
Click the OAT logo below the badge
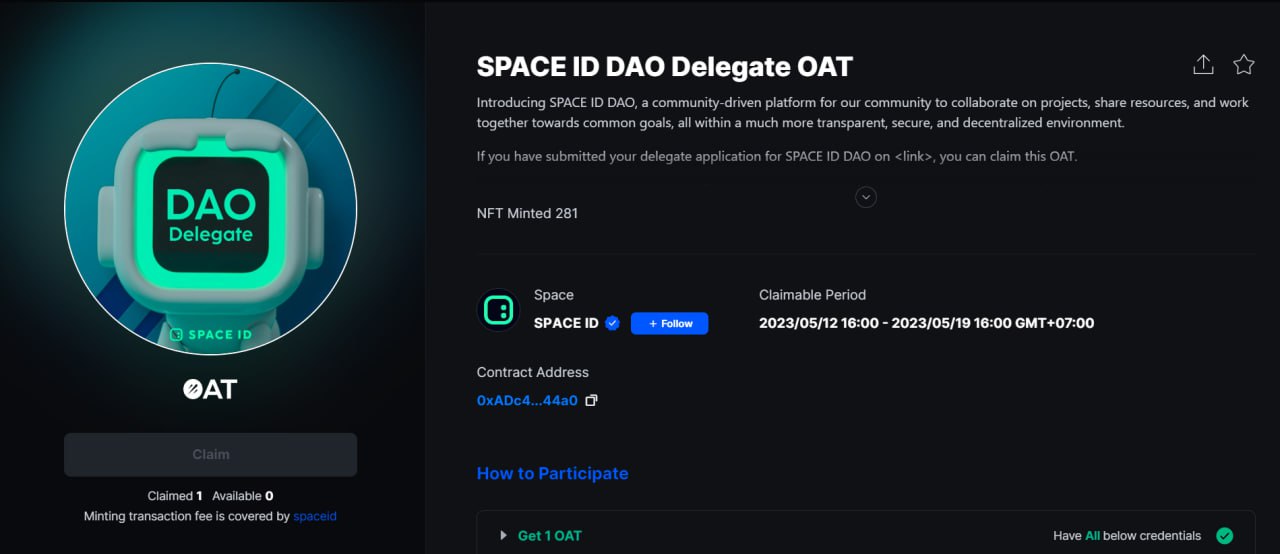click(210, 389)
